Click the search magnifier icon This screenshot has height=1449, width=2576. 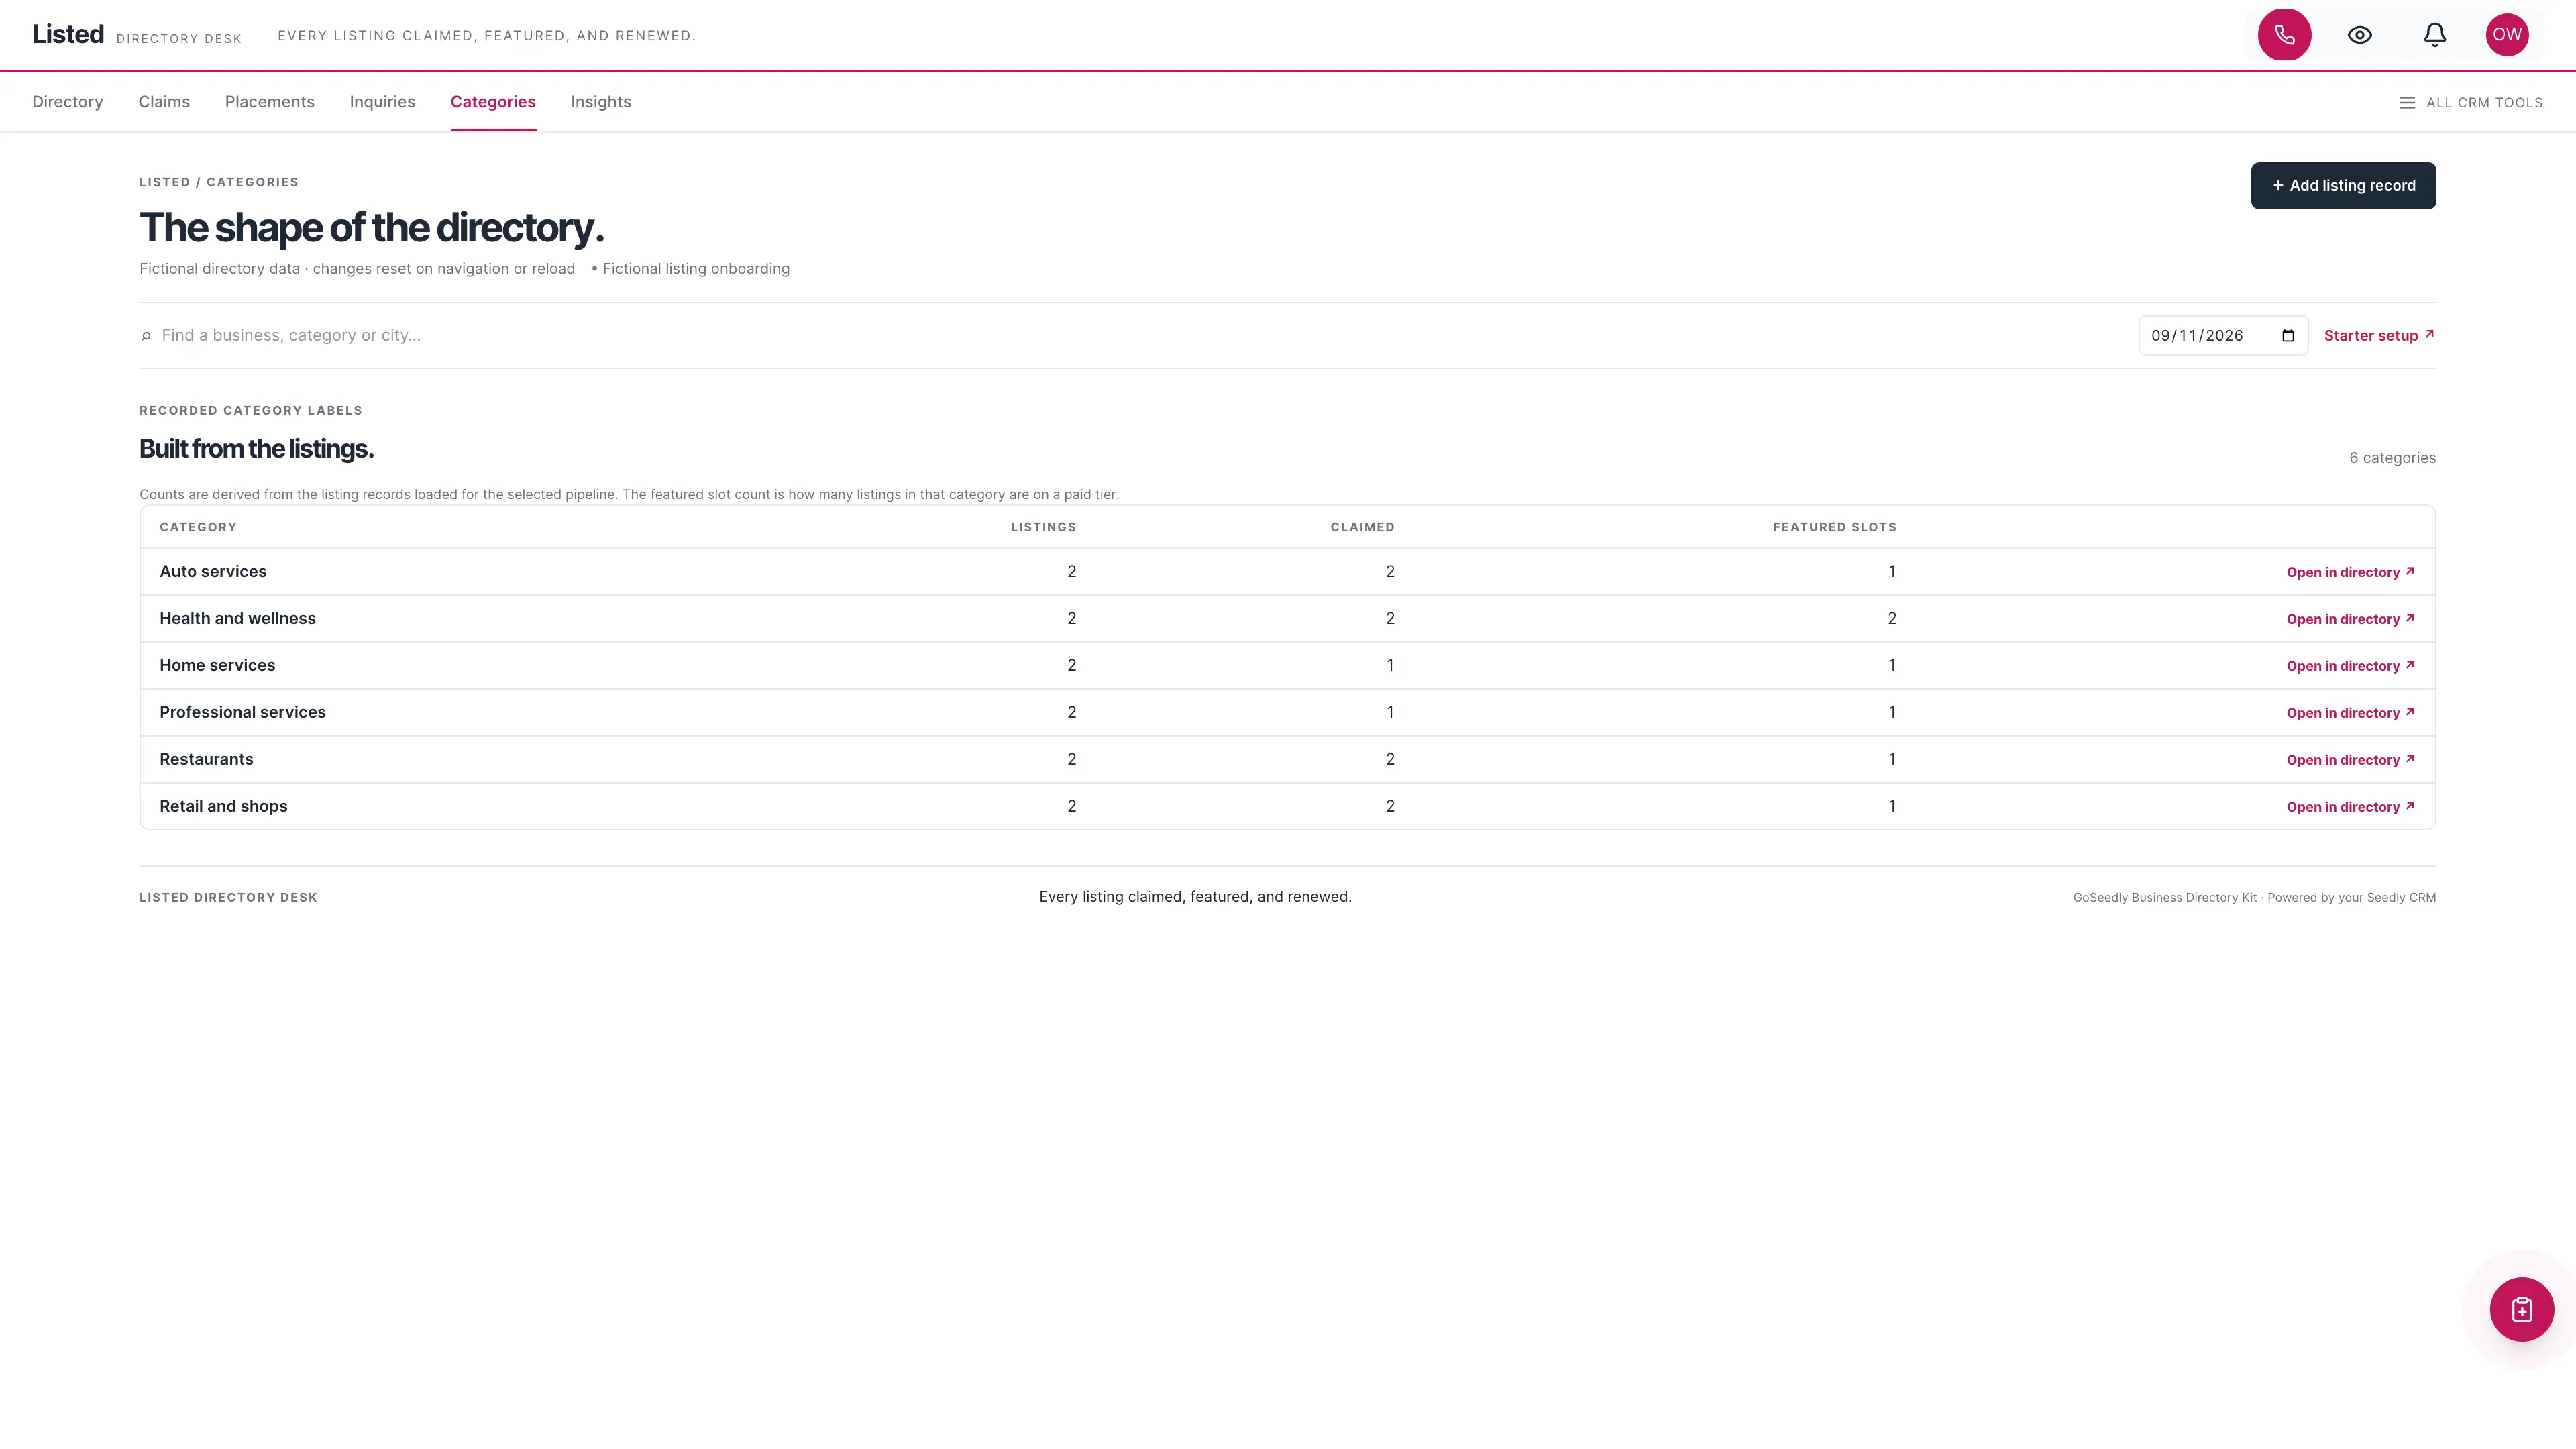coord(146,336)
